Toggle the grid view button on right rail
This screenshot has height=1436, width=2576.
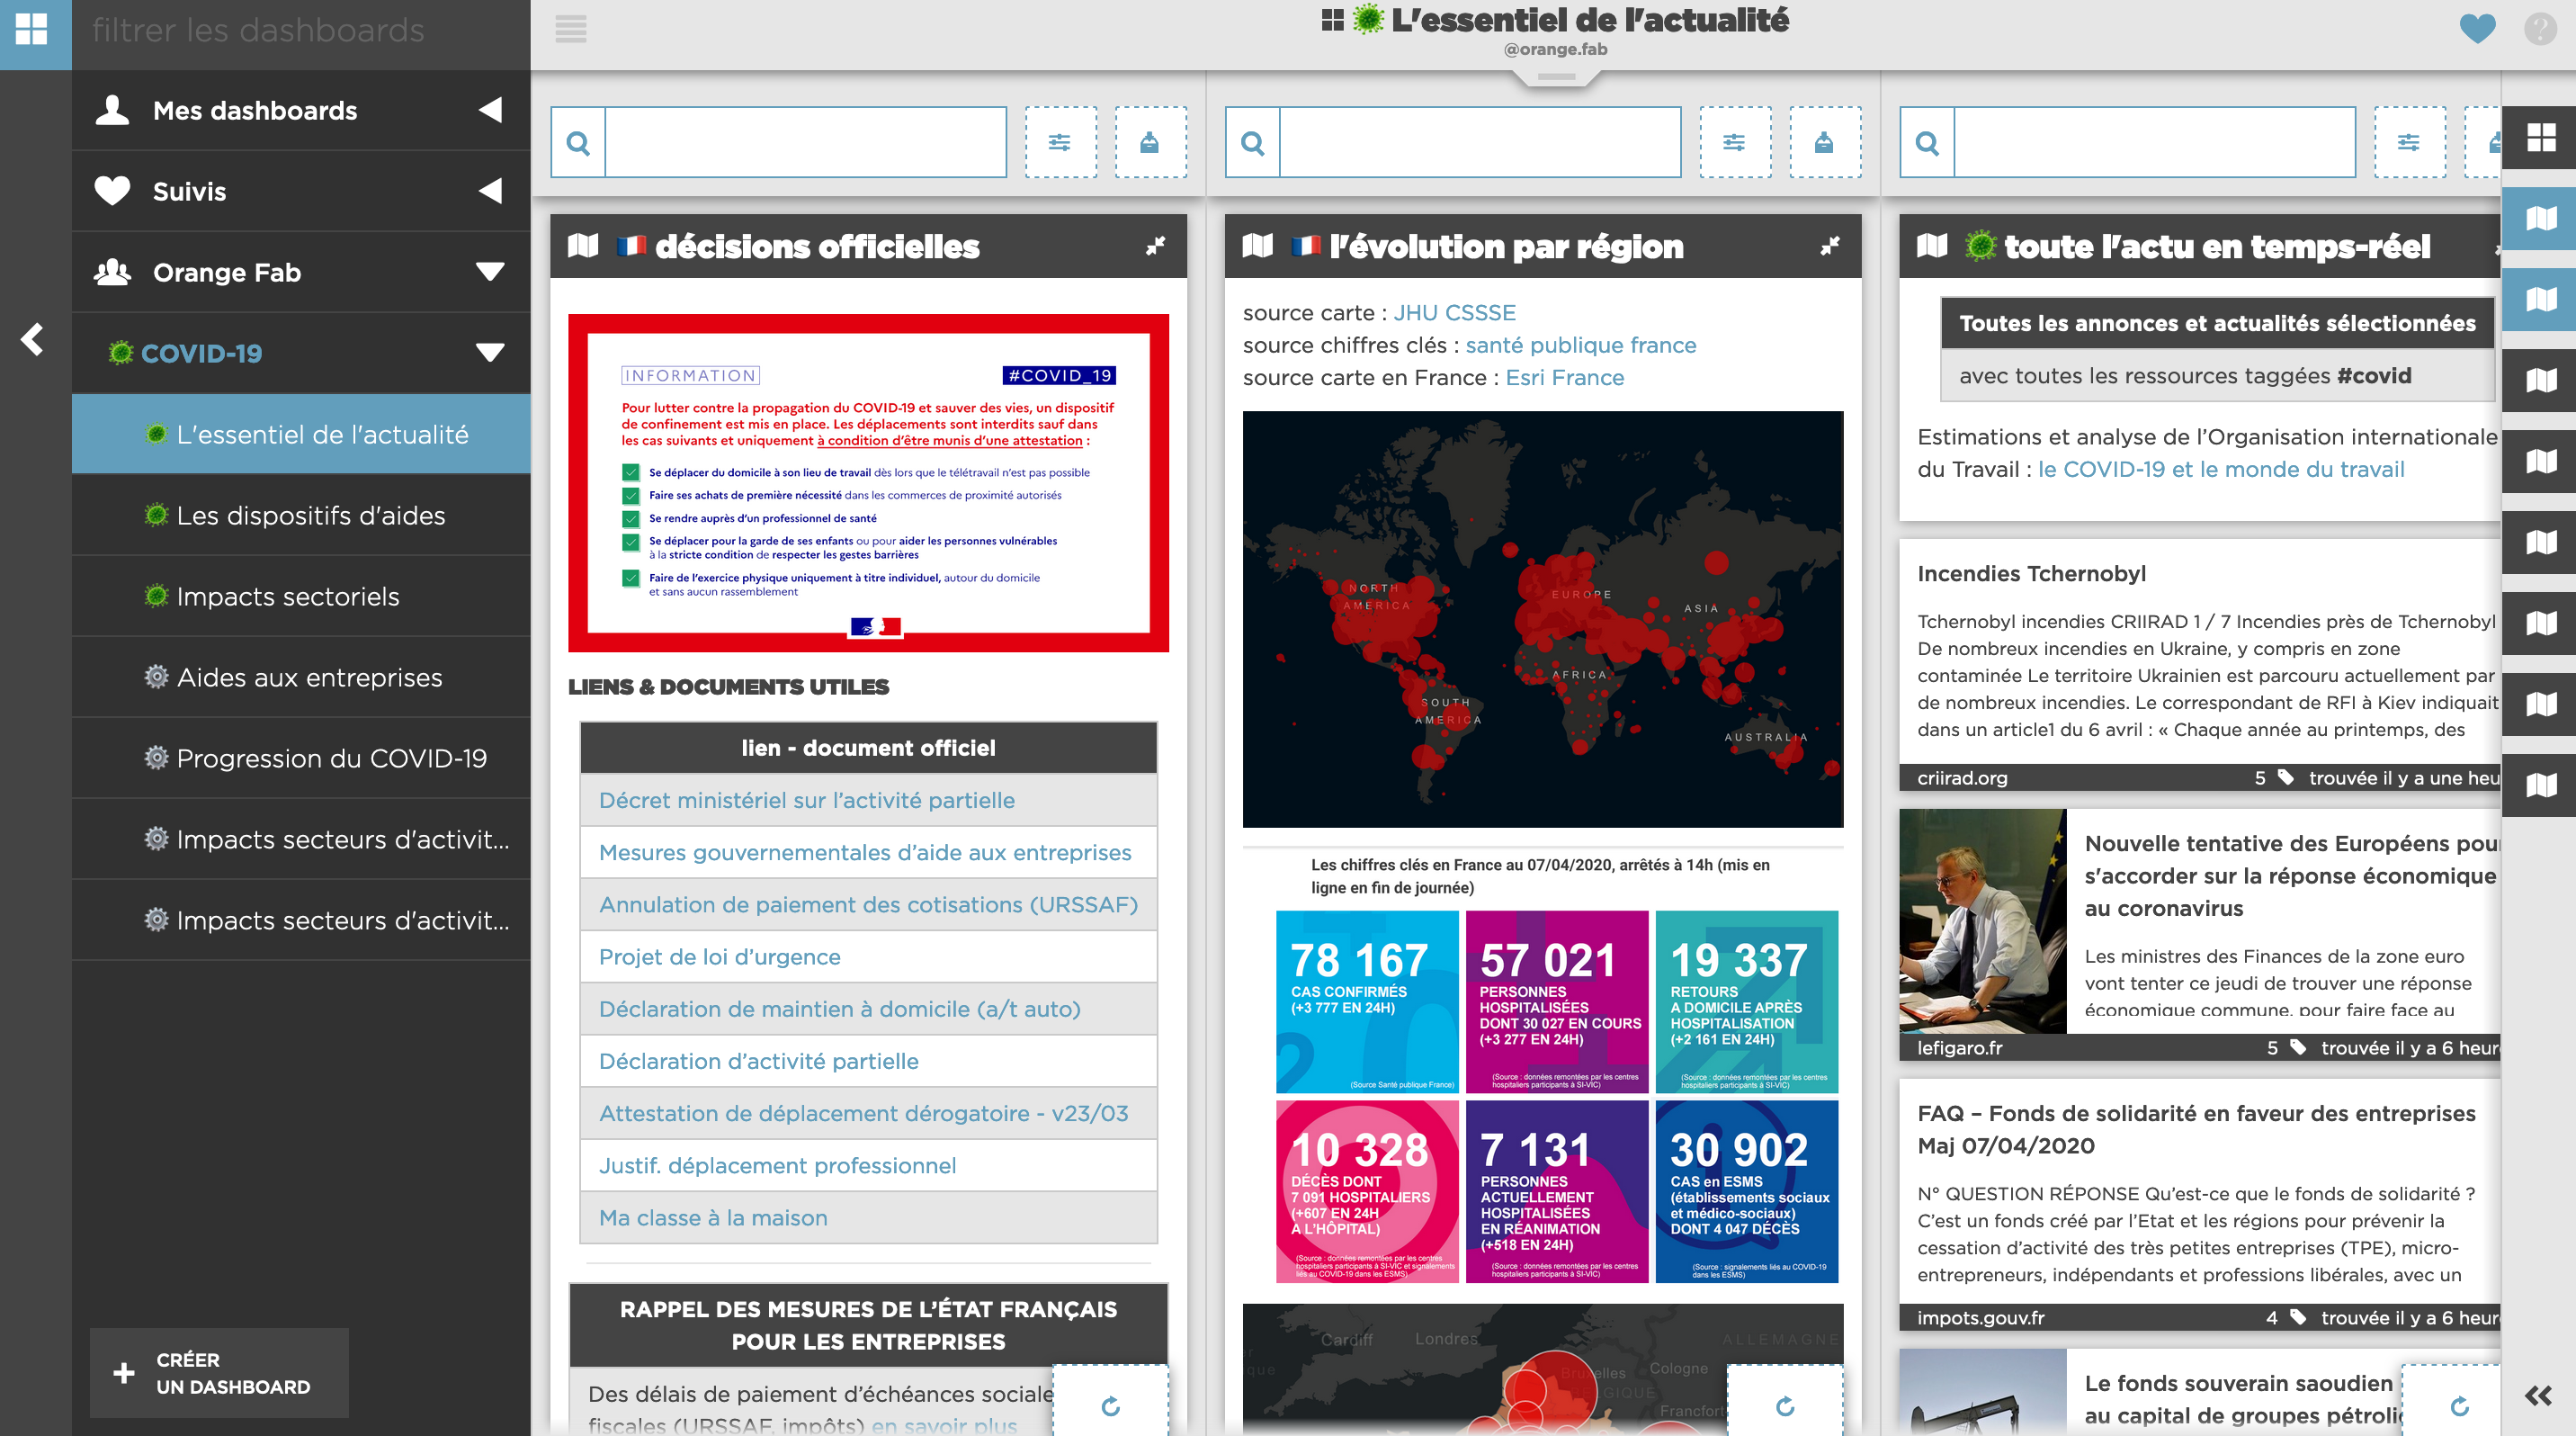pos(2540,137)
